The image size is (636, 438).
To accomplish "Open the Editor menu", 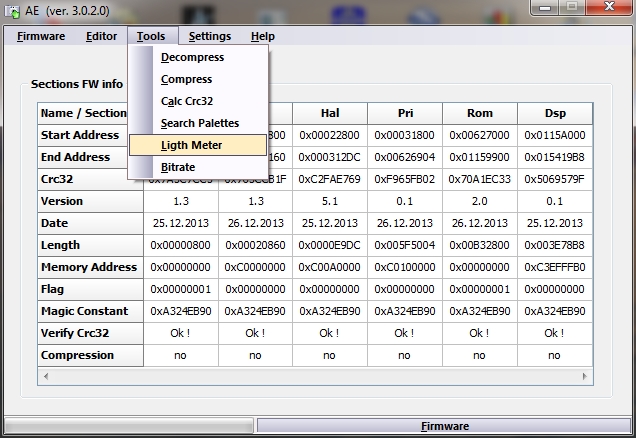I will pyautogui.click(x=101, y=36).
